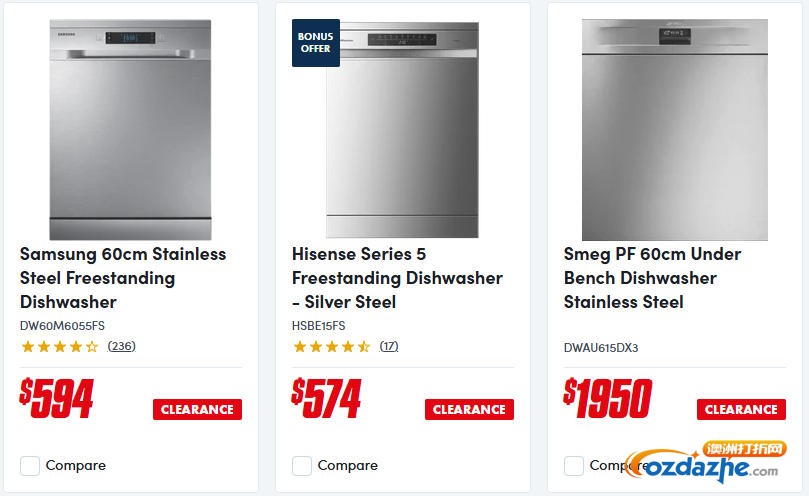Viewport: 809px width, 496px height.
Task: Click Clearance tag on the Hisense dishwasher
Action: click(469, 409)
